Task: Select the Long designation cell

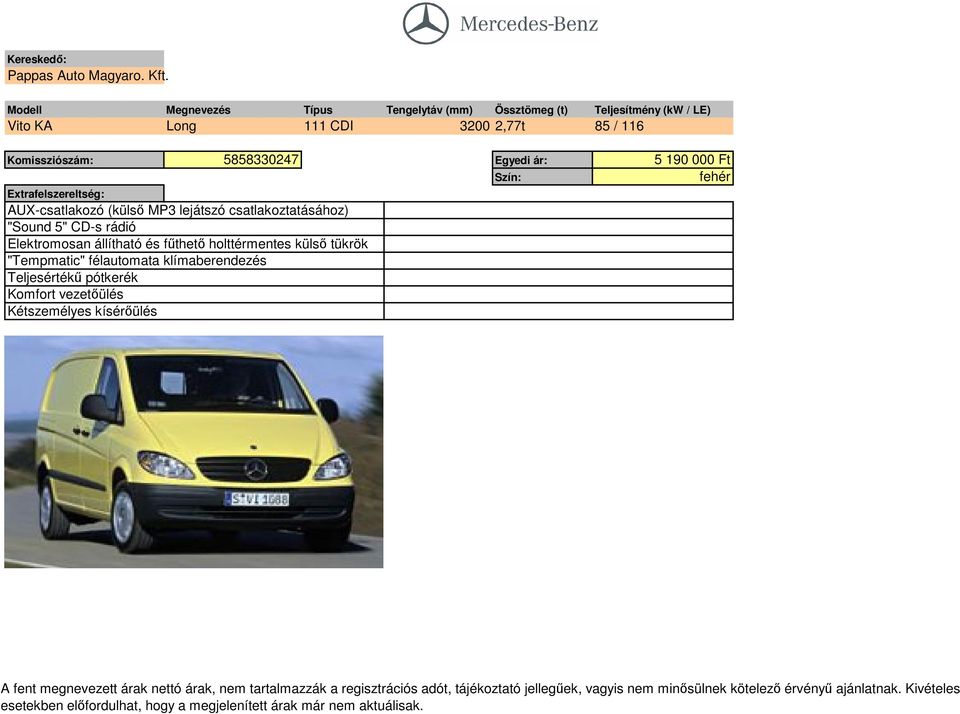Action: point(181,126)
